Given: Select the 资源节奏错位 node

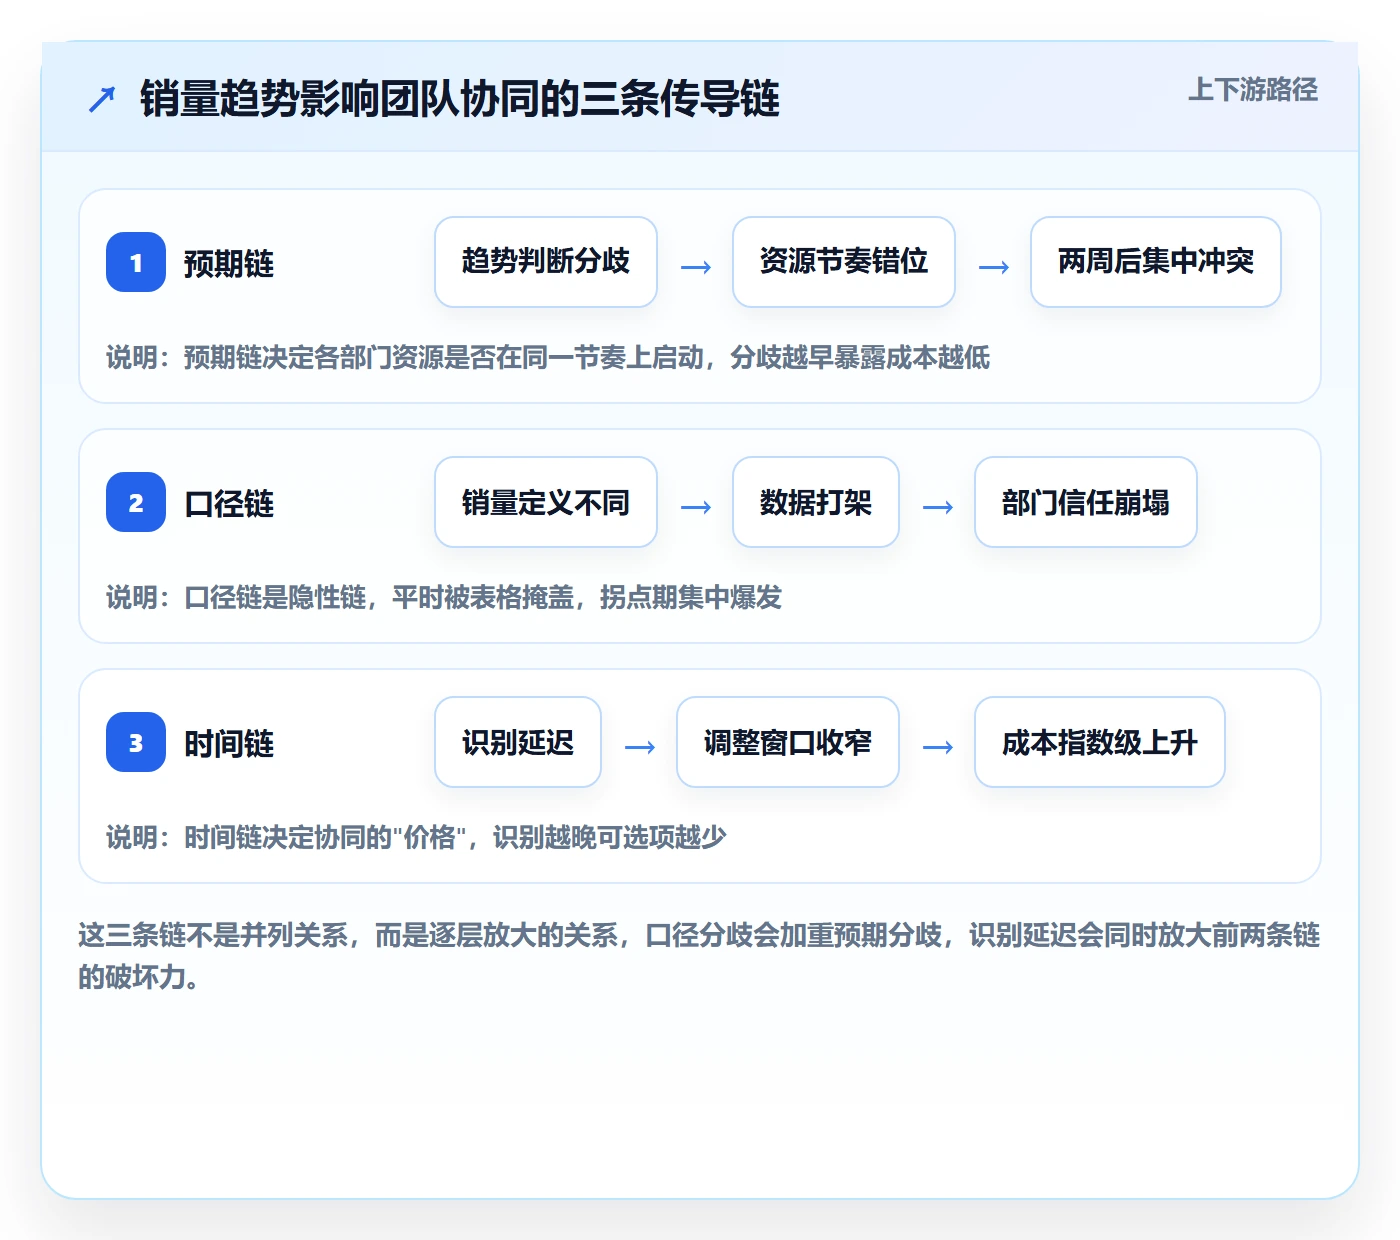Looking at the screenshot, I should pyautogui.click(x=844, y=262).
